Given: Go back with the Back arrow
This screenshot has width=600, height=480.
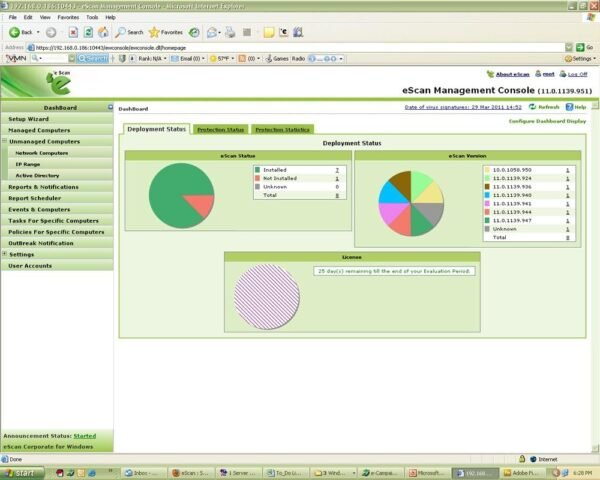Looking at the screenshot, I should [x=20, y=33].
